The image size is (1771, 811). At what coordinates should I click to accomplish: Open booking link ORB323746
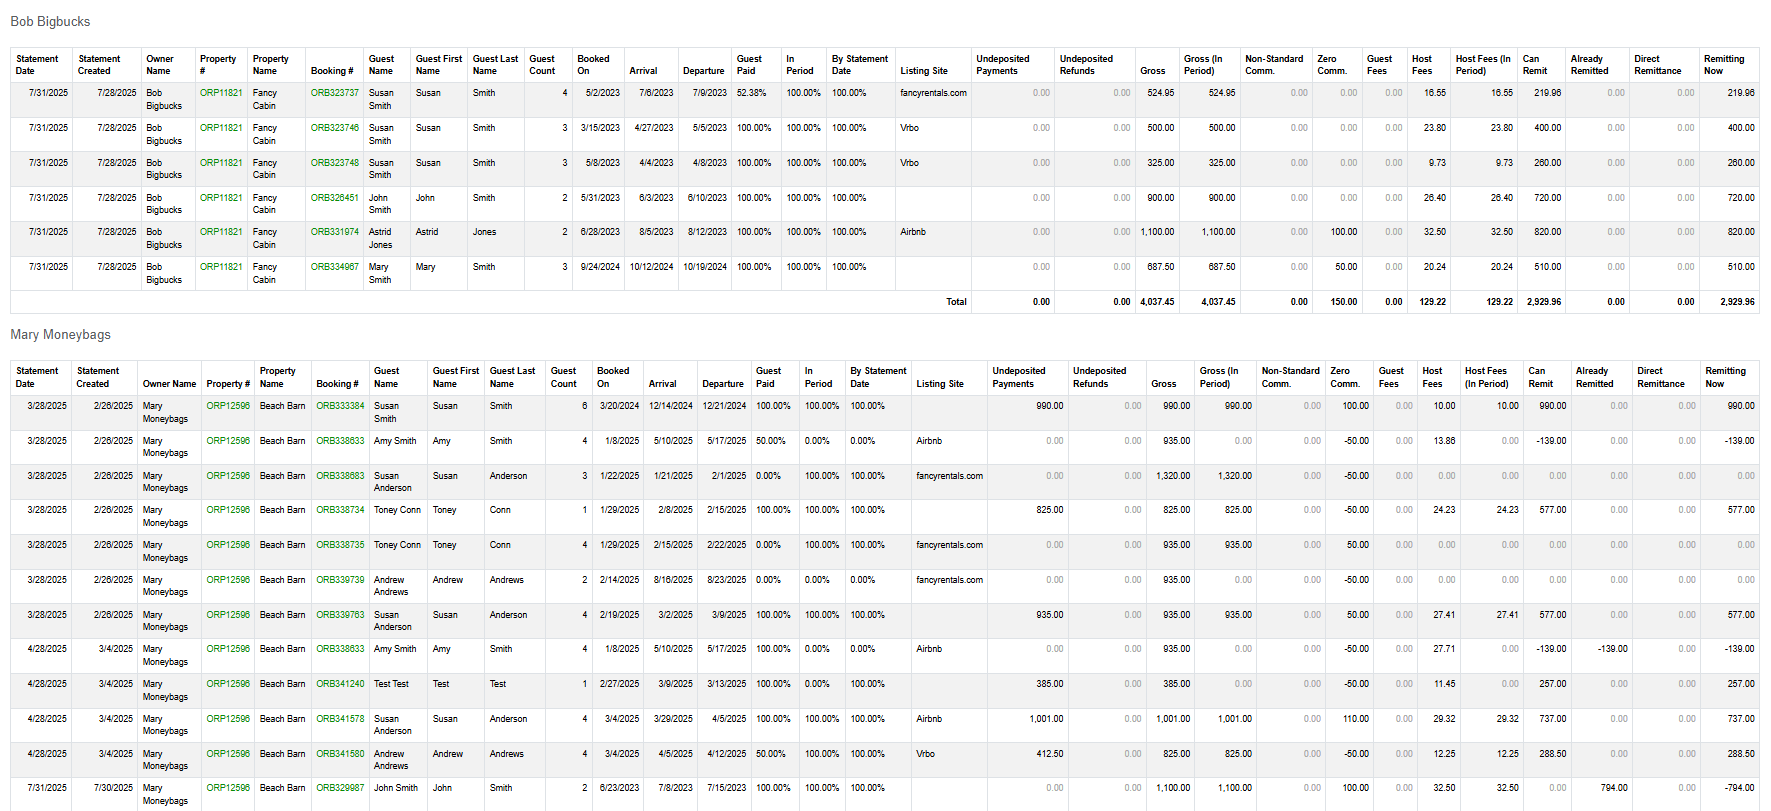(x=334, y=128)
